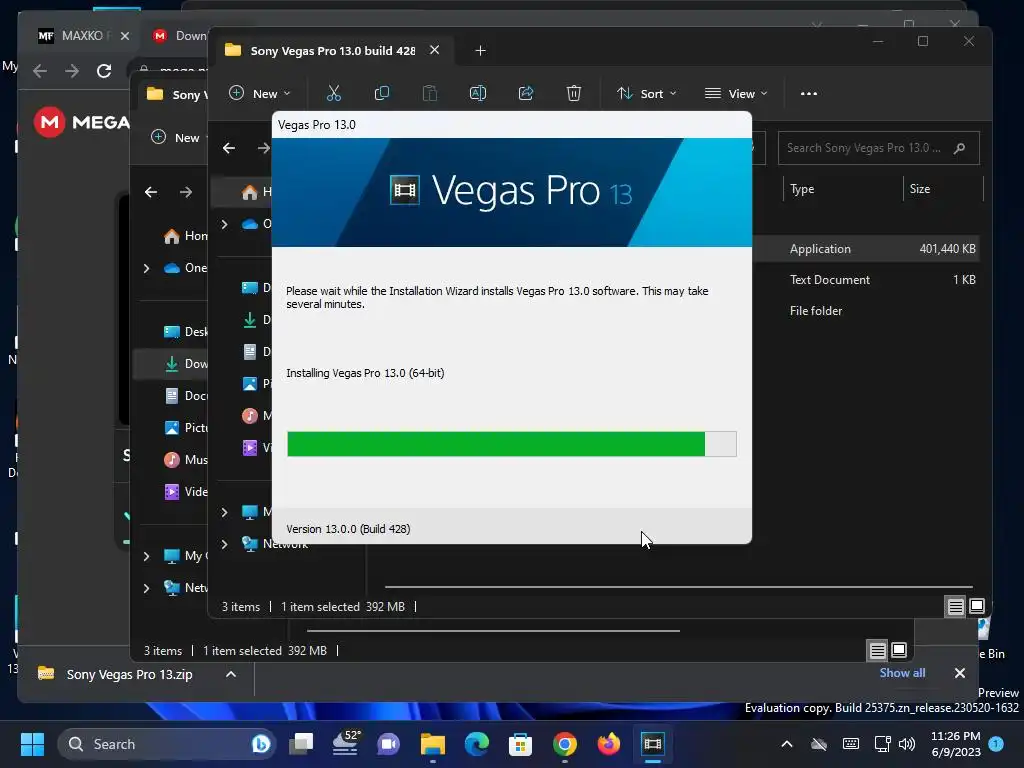1024x768 pixels.
Task: Select Music in back Explorer sidebar
Action: coord(185,460)
